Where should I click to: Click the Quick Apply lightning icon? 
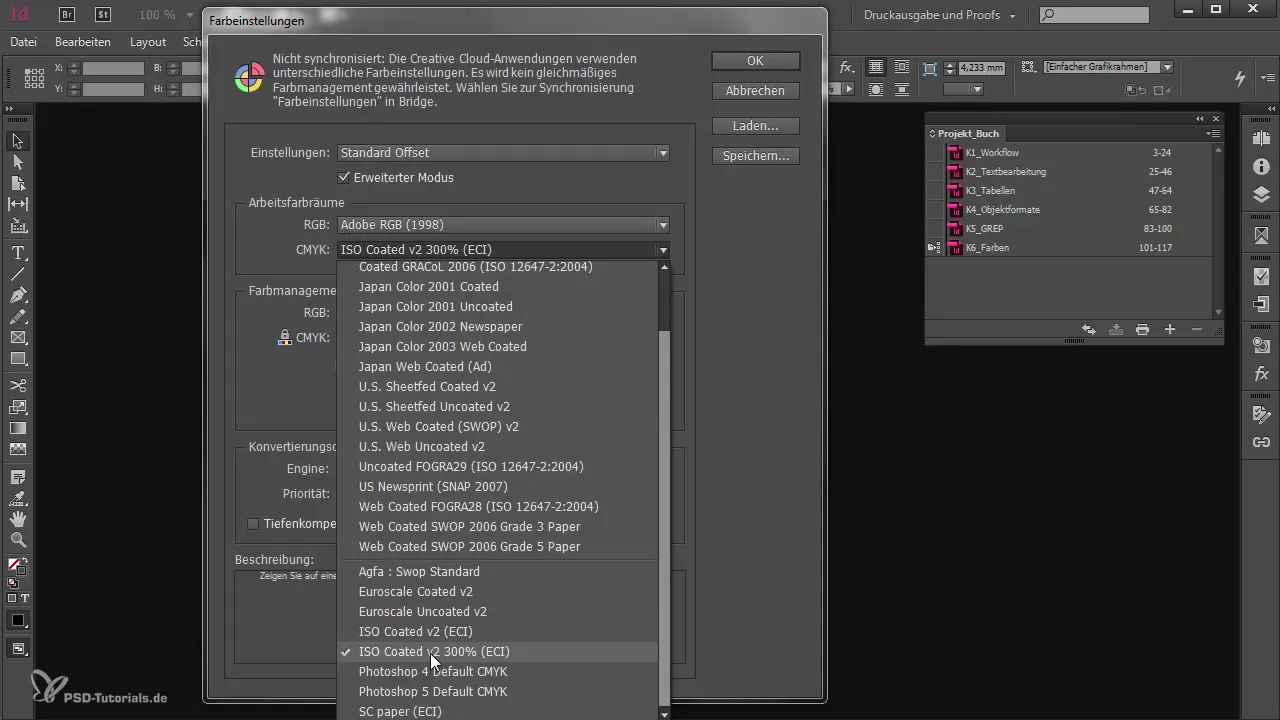click(x=1241, y=78)
